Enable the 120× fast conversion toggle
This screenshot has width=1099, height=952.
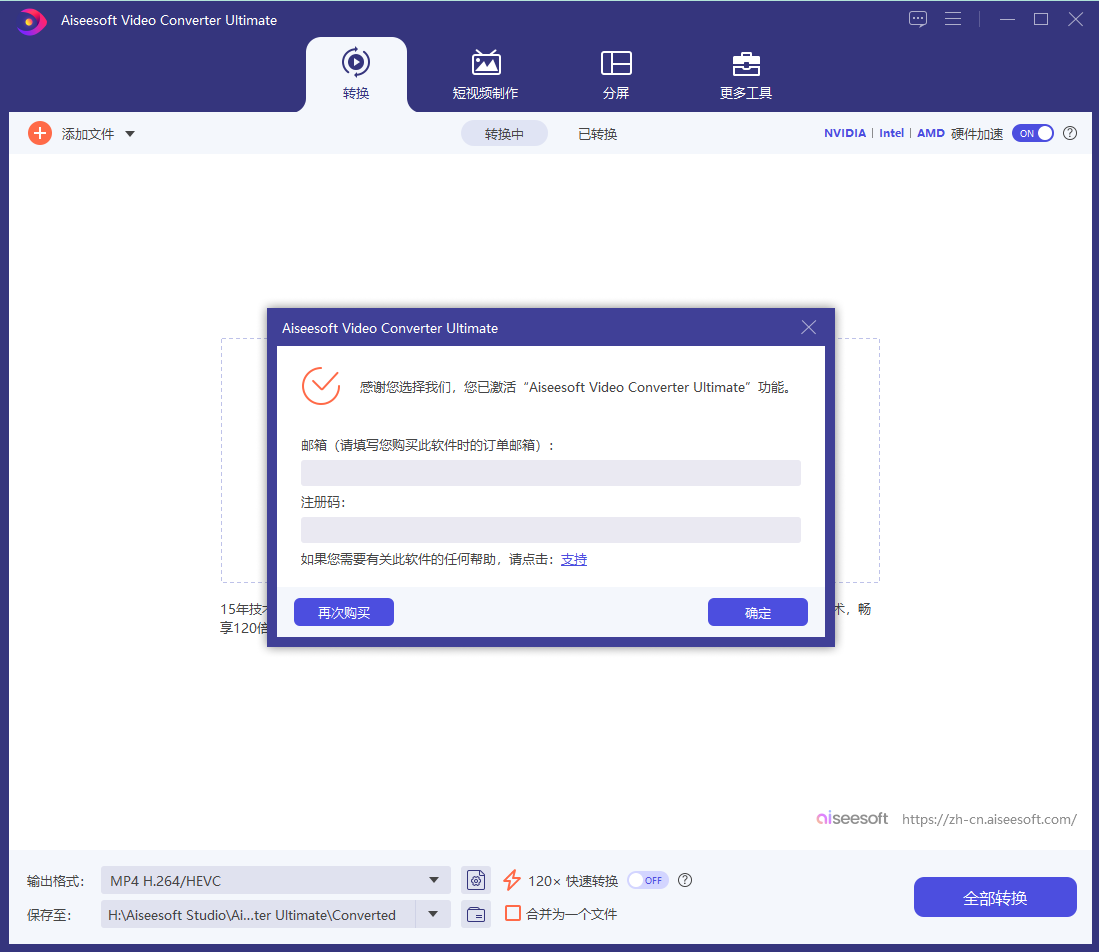pyautogui.click(x=648, y=880)
